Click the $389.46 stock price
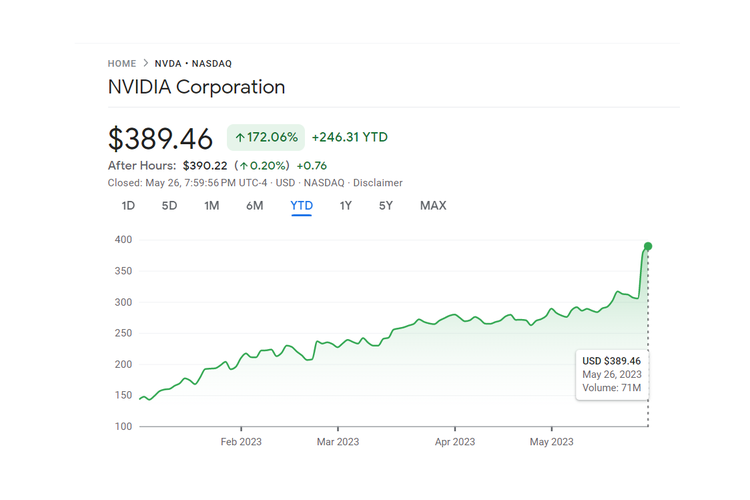The image size is (750, 500). (x=162, y=138)
